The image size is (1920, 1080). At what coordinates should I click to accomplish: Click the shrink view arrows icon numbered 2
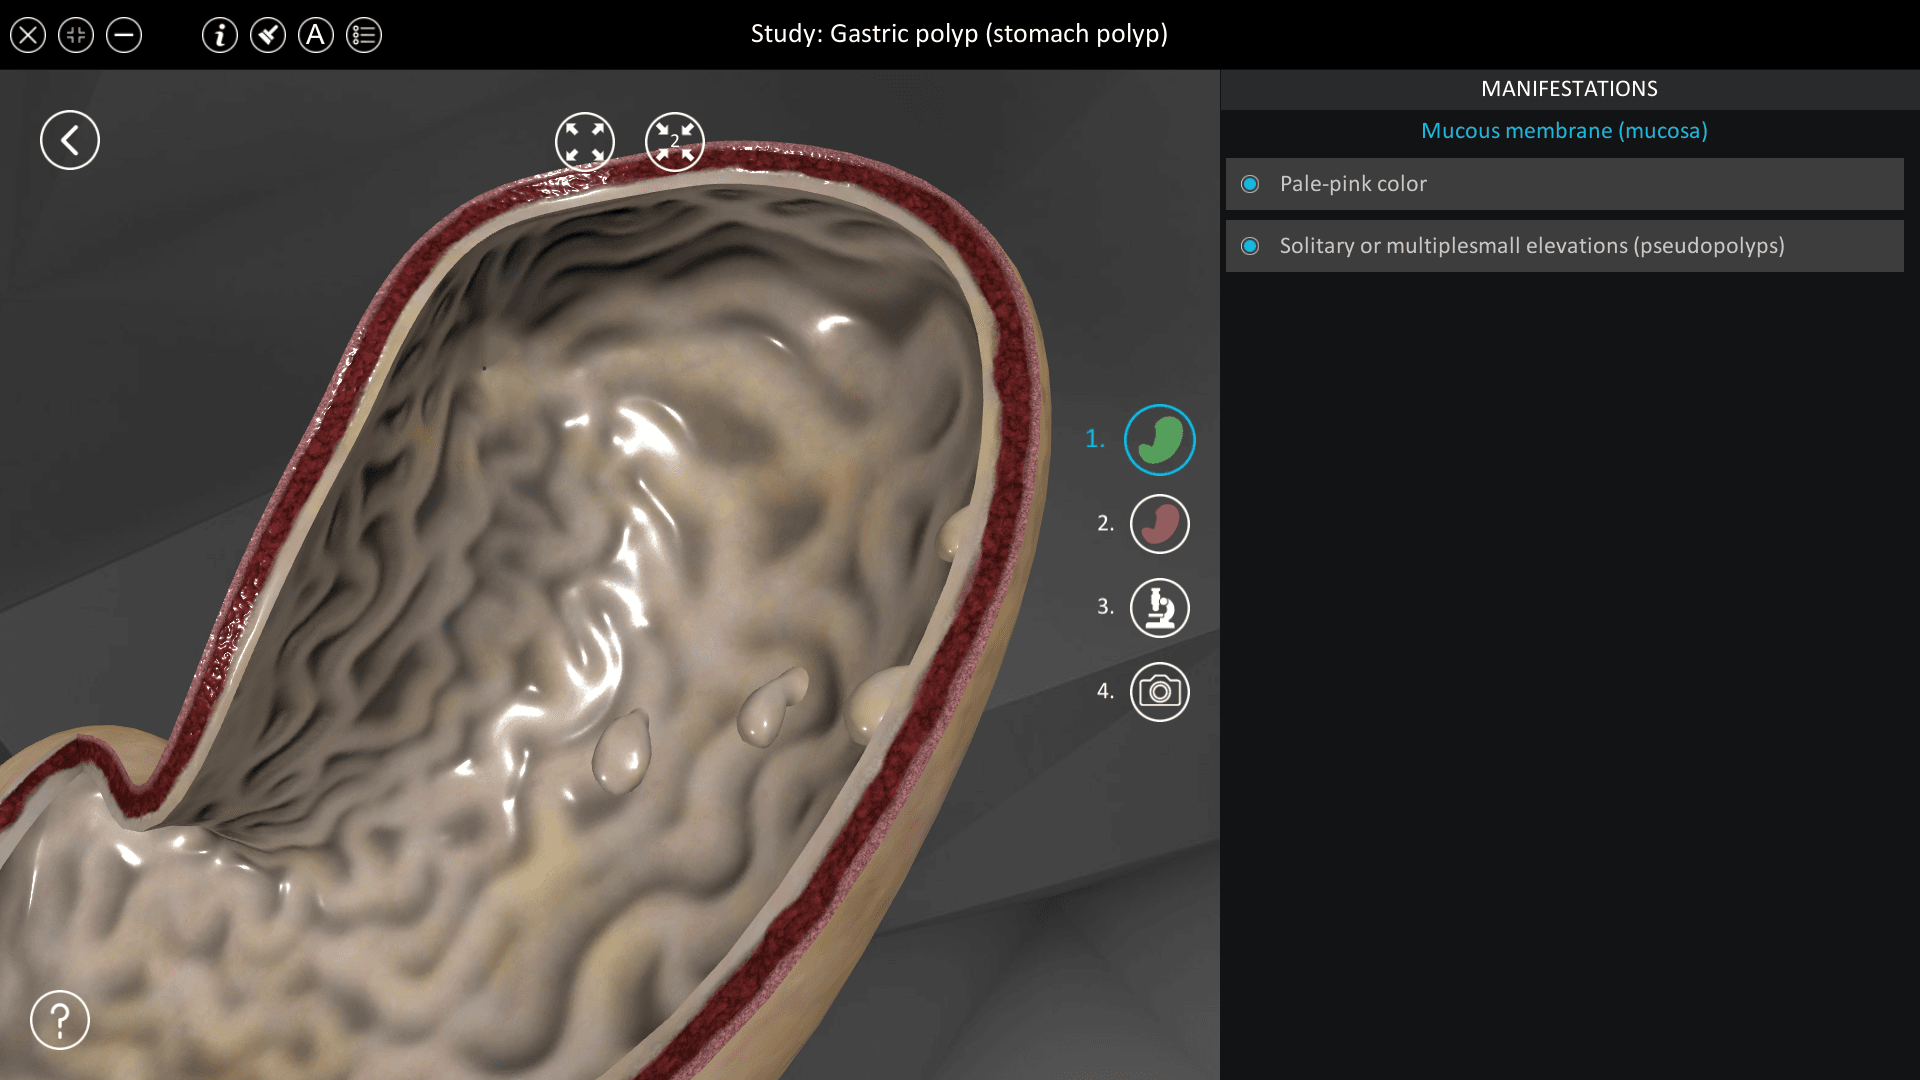point(675,142)
